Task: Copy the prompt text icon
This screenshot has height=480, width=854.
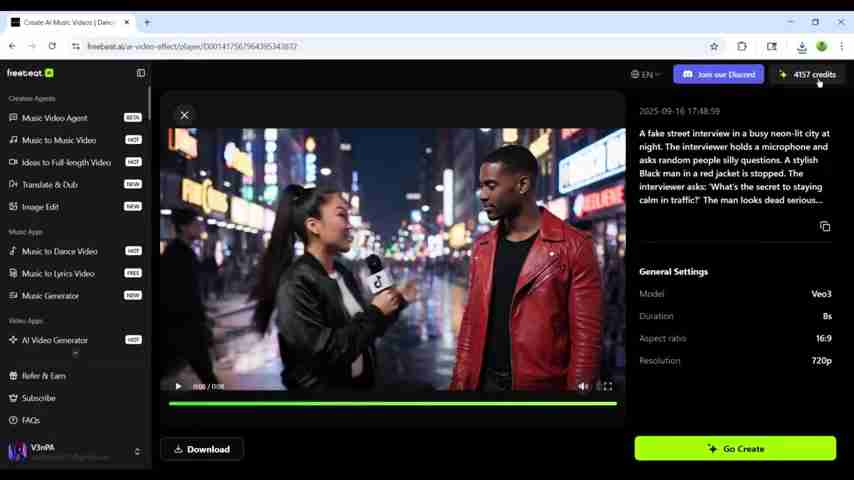Action: tap(825, 226)
